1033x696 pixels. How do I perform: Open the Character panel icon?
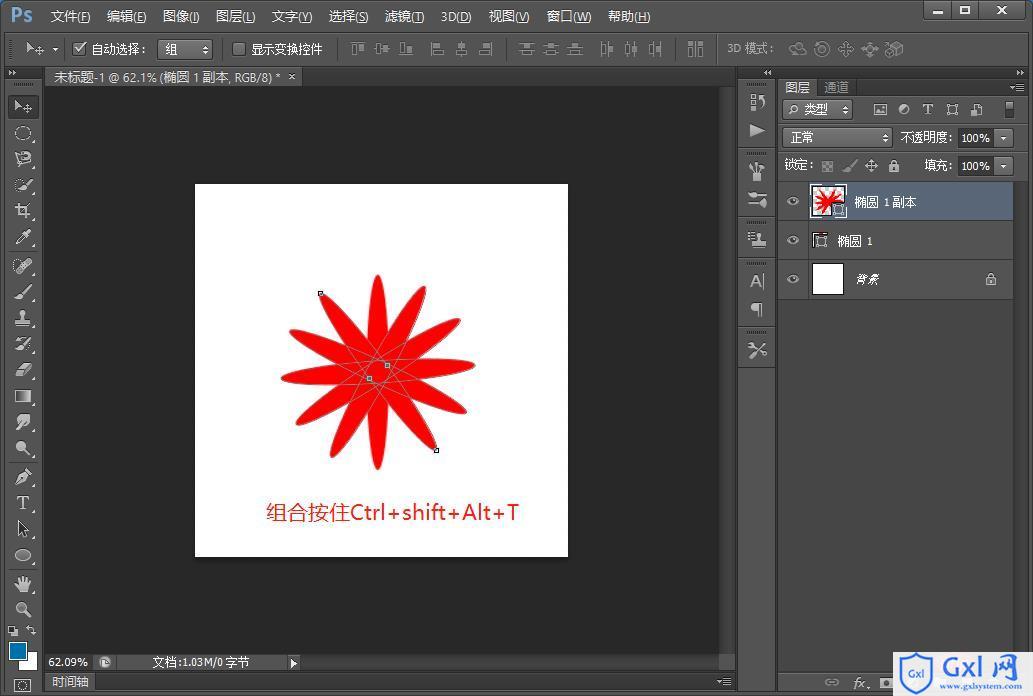(x=757, y=281)
